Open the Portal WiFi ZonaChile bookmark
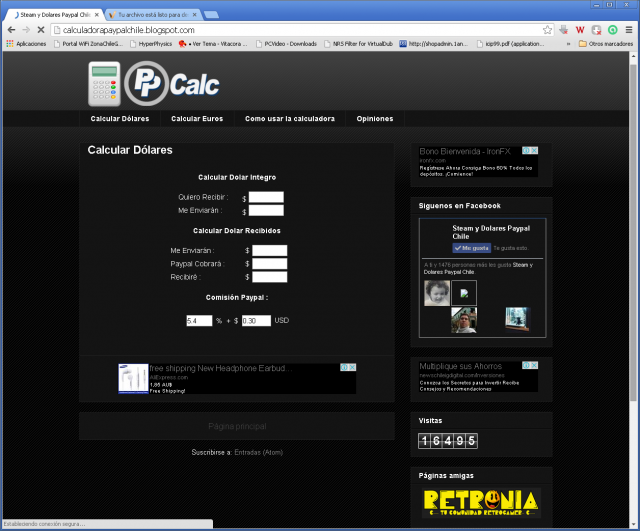Image resolution: width=640 pixels, height=531 pixels. pyautogui.click(x=89, y=44)
